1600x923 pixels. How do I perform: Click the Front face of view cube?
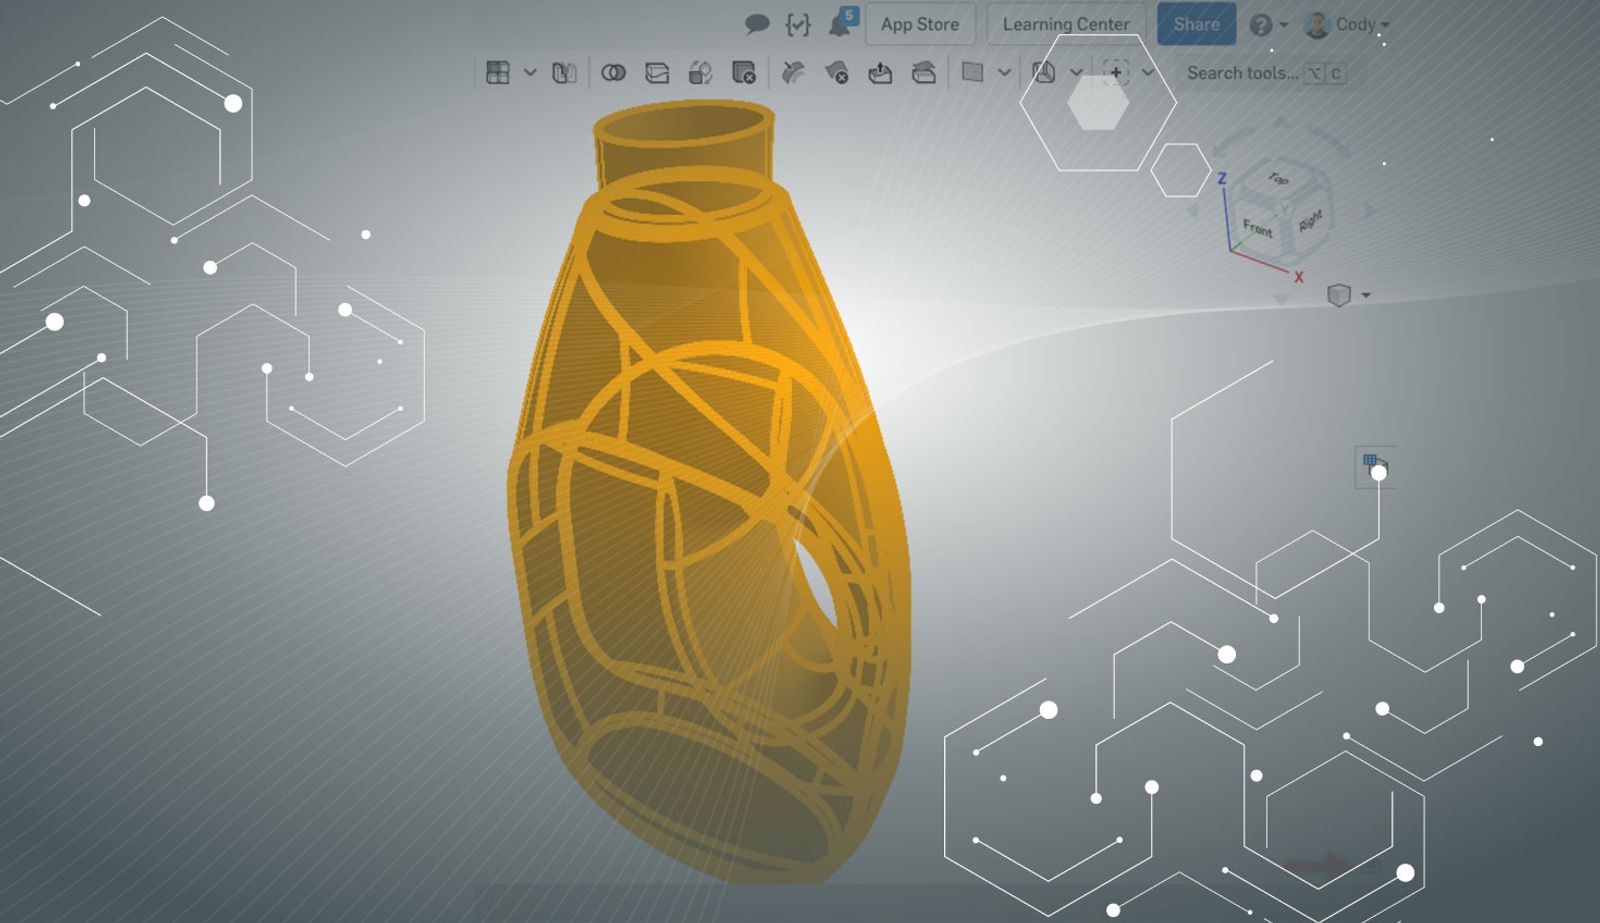coord(1258,228)
